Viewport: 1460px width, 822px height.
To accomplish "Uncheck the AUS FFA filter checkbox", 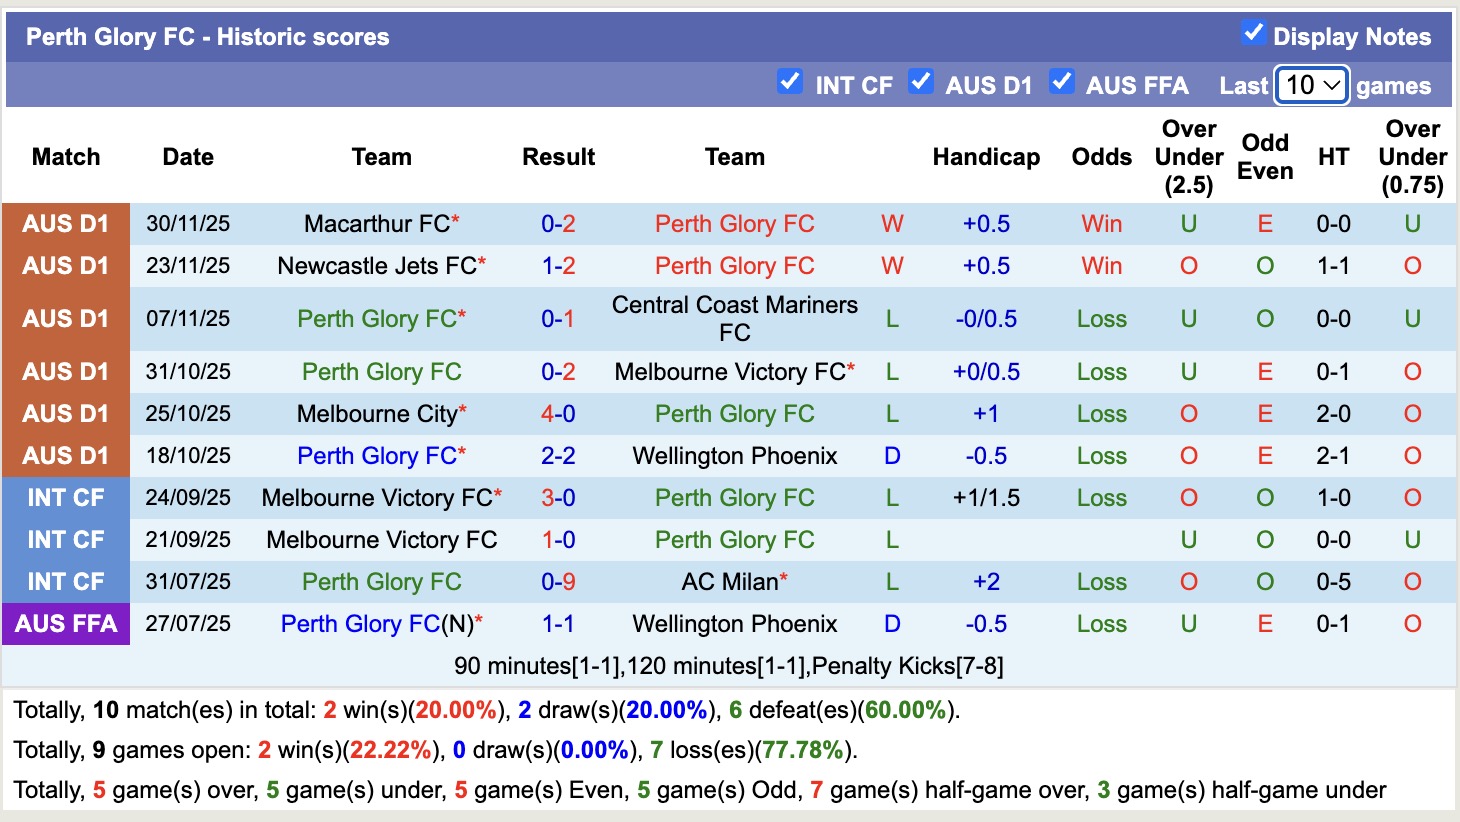I will point(1062,81).
